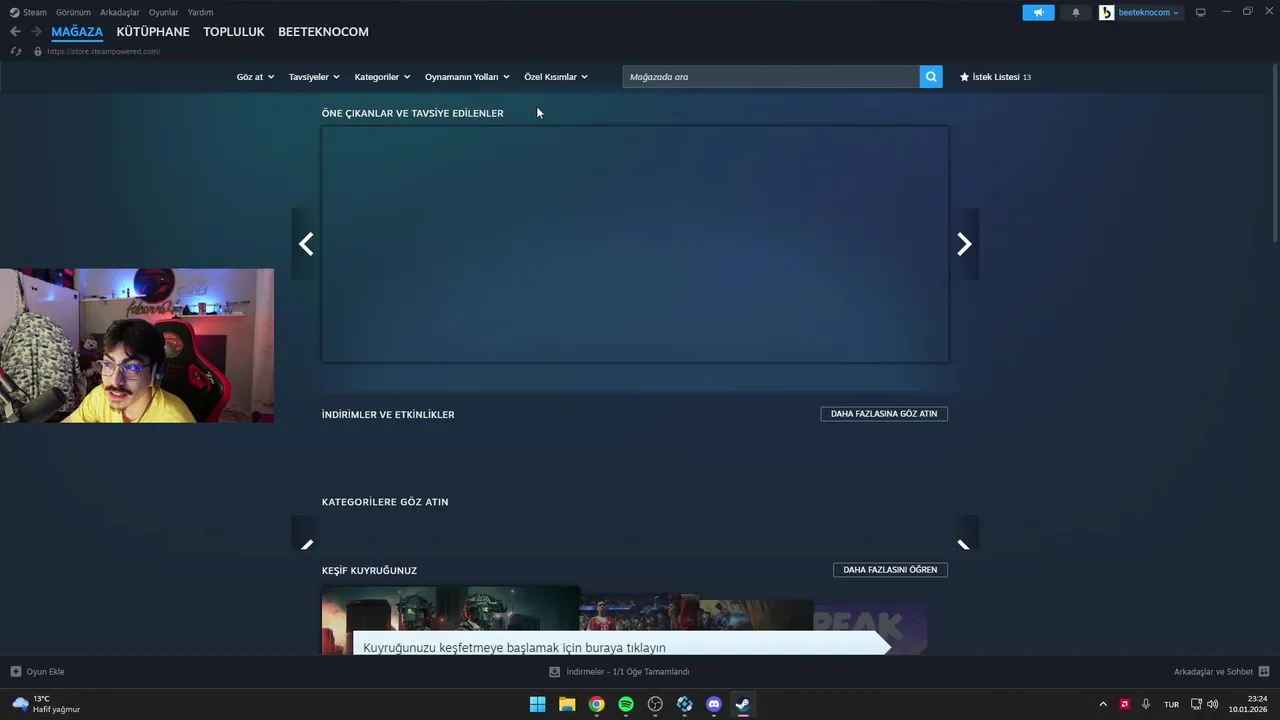Open File Explorer from taskbar

coord(567,704)
